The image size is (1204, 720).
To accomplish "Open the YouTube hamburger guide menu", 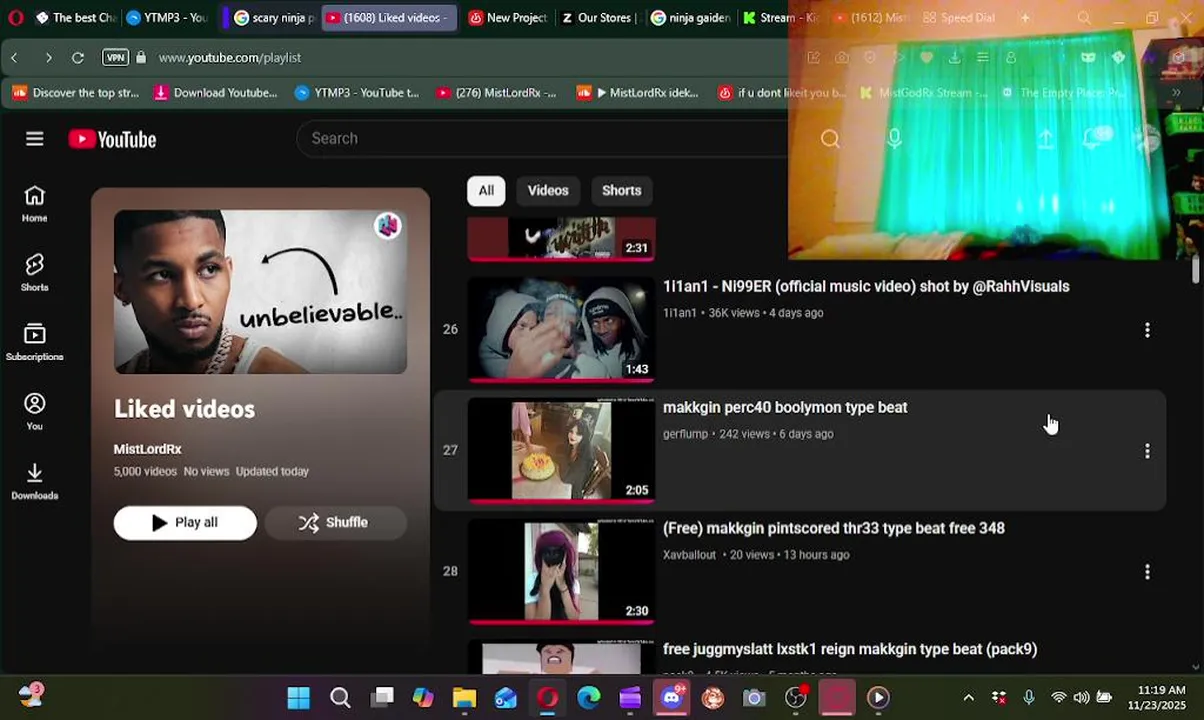I will [35, 139].
